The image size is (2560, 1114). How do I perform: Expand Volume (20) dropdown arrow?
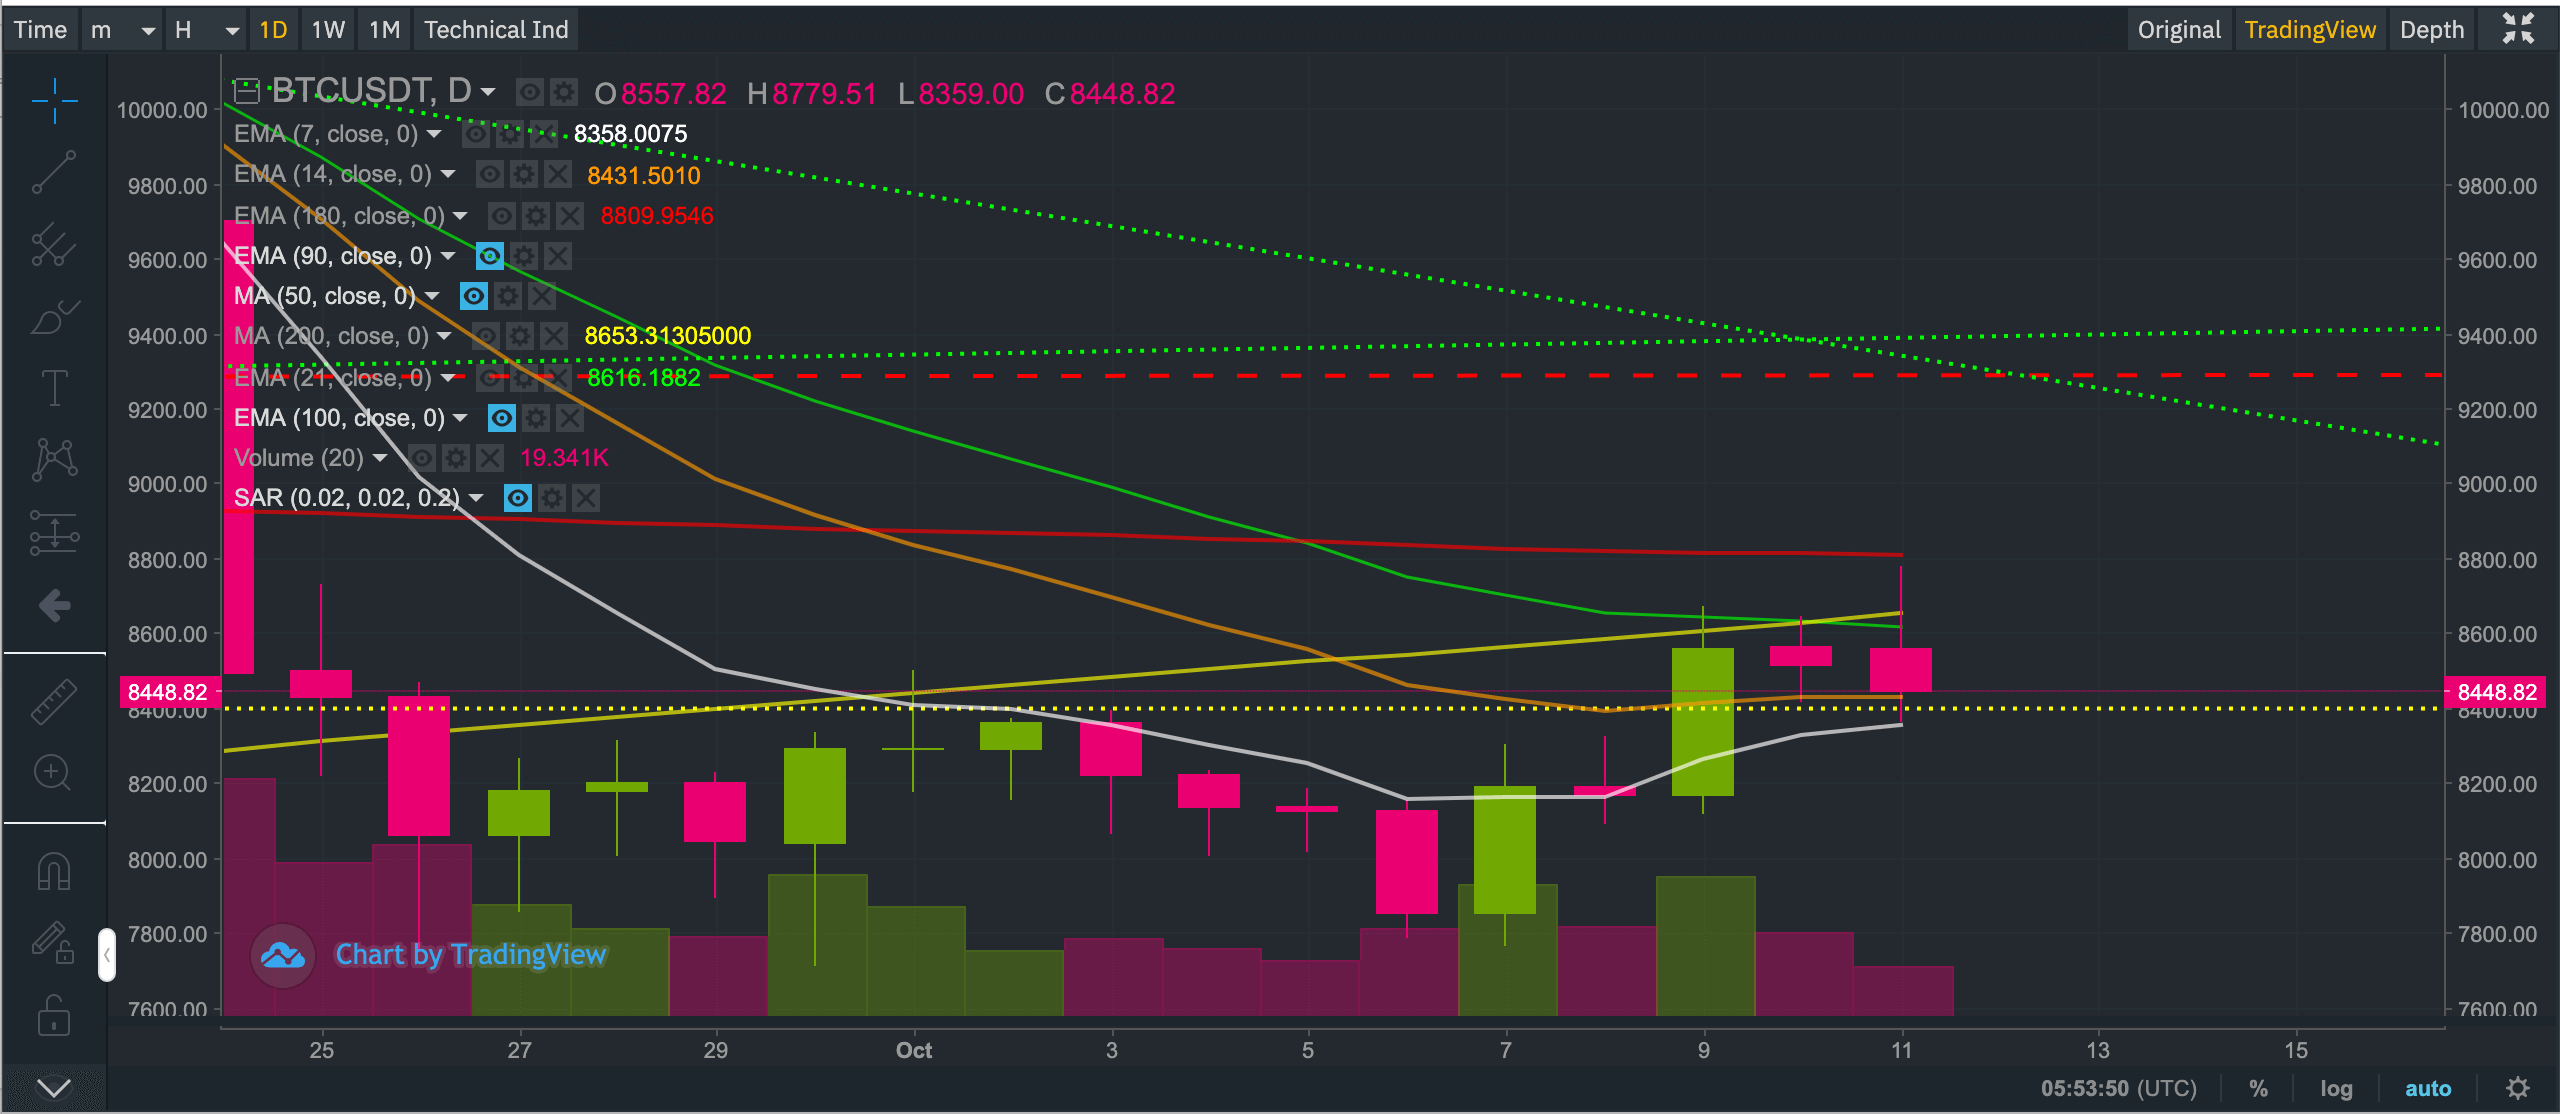[380, 458]
